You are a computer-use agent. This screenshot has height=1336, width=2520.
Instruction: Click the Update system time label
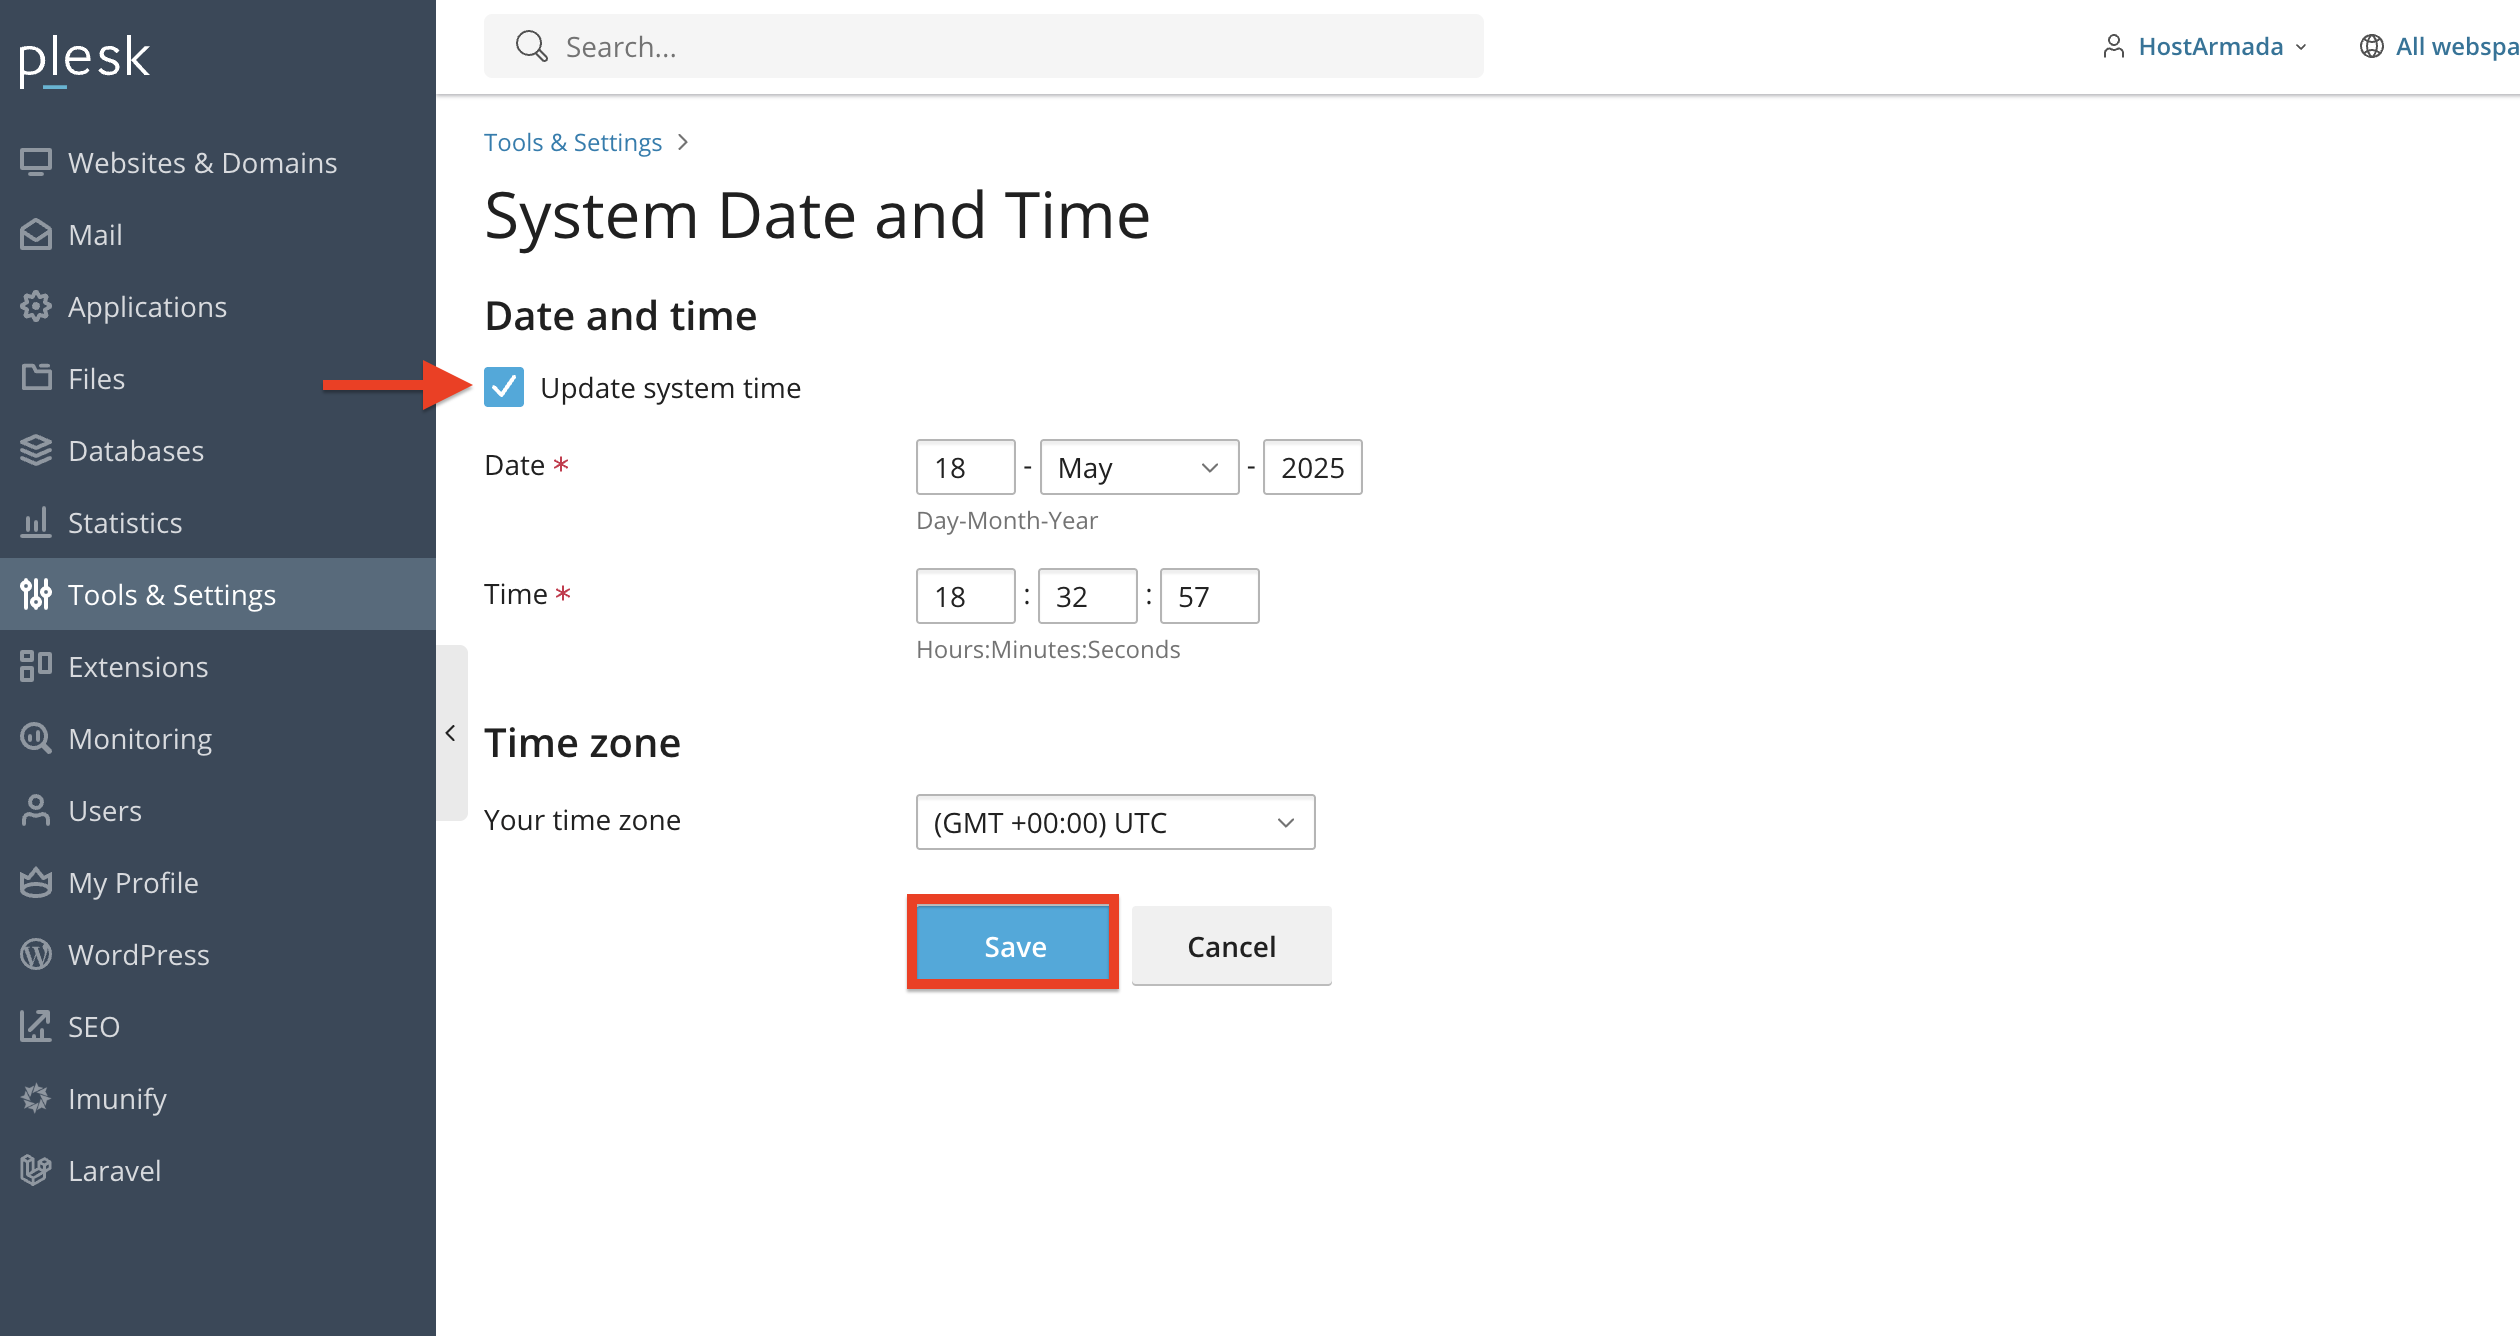point(670,387)
